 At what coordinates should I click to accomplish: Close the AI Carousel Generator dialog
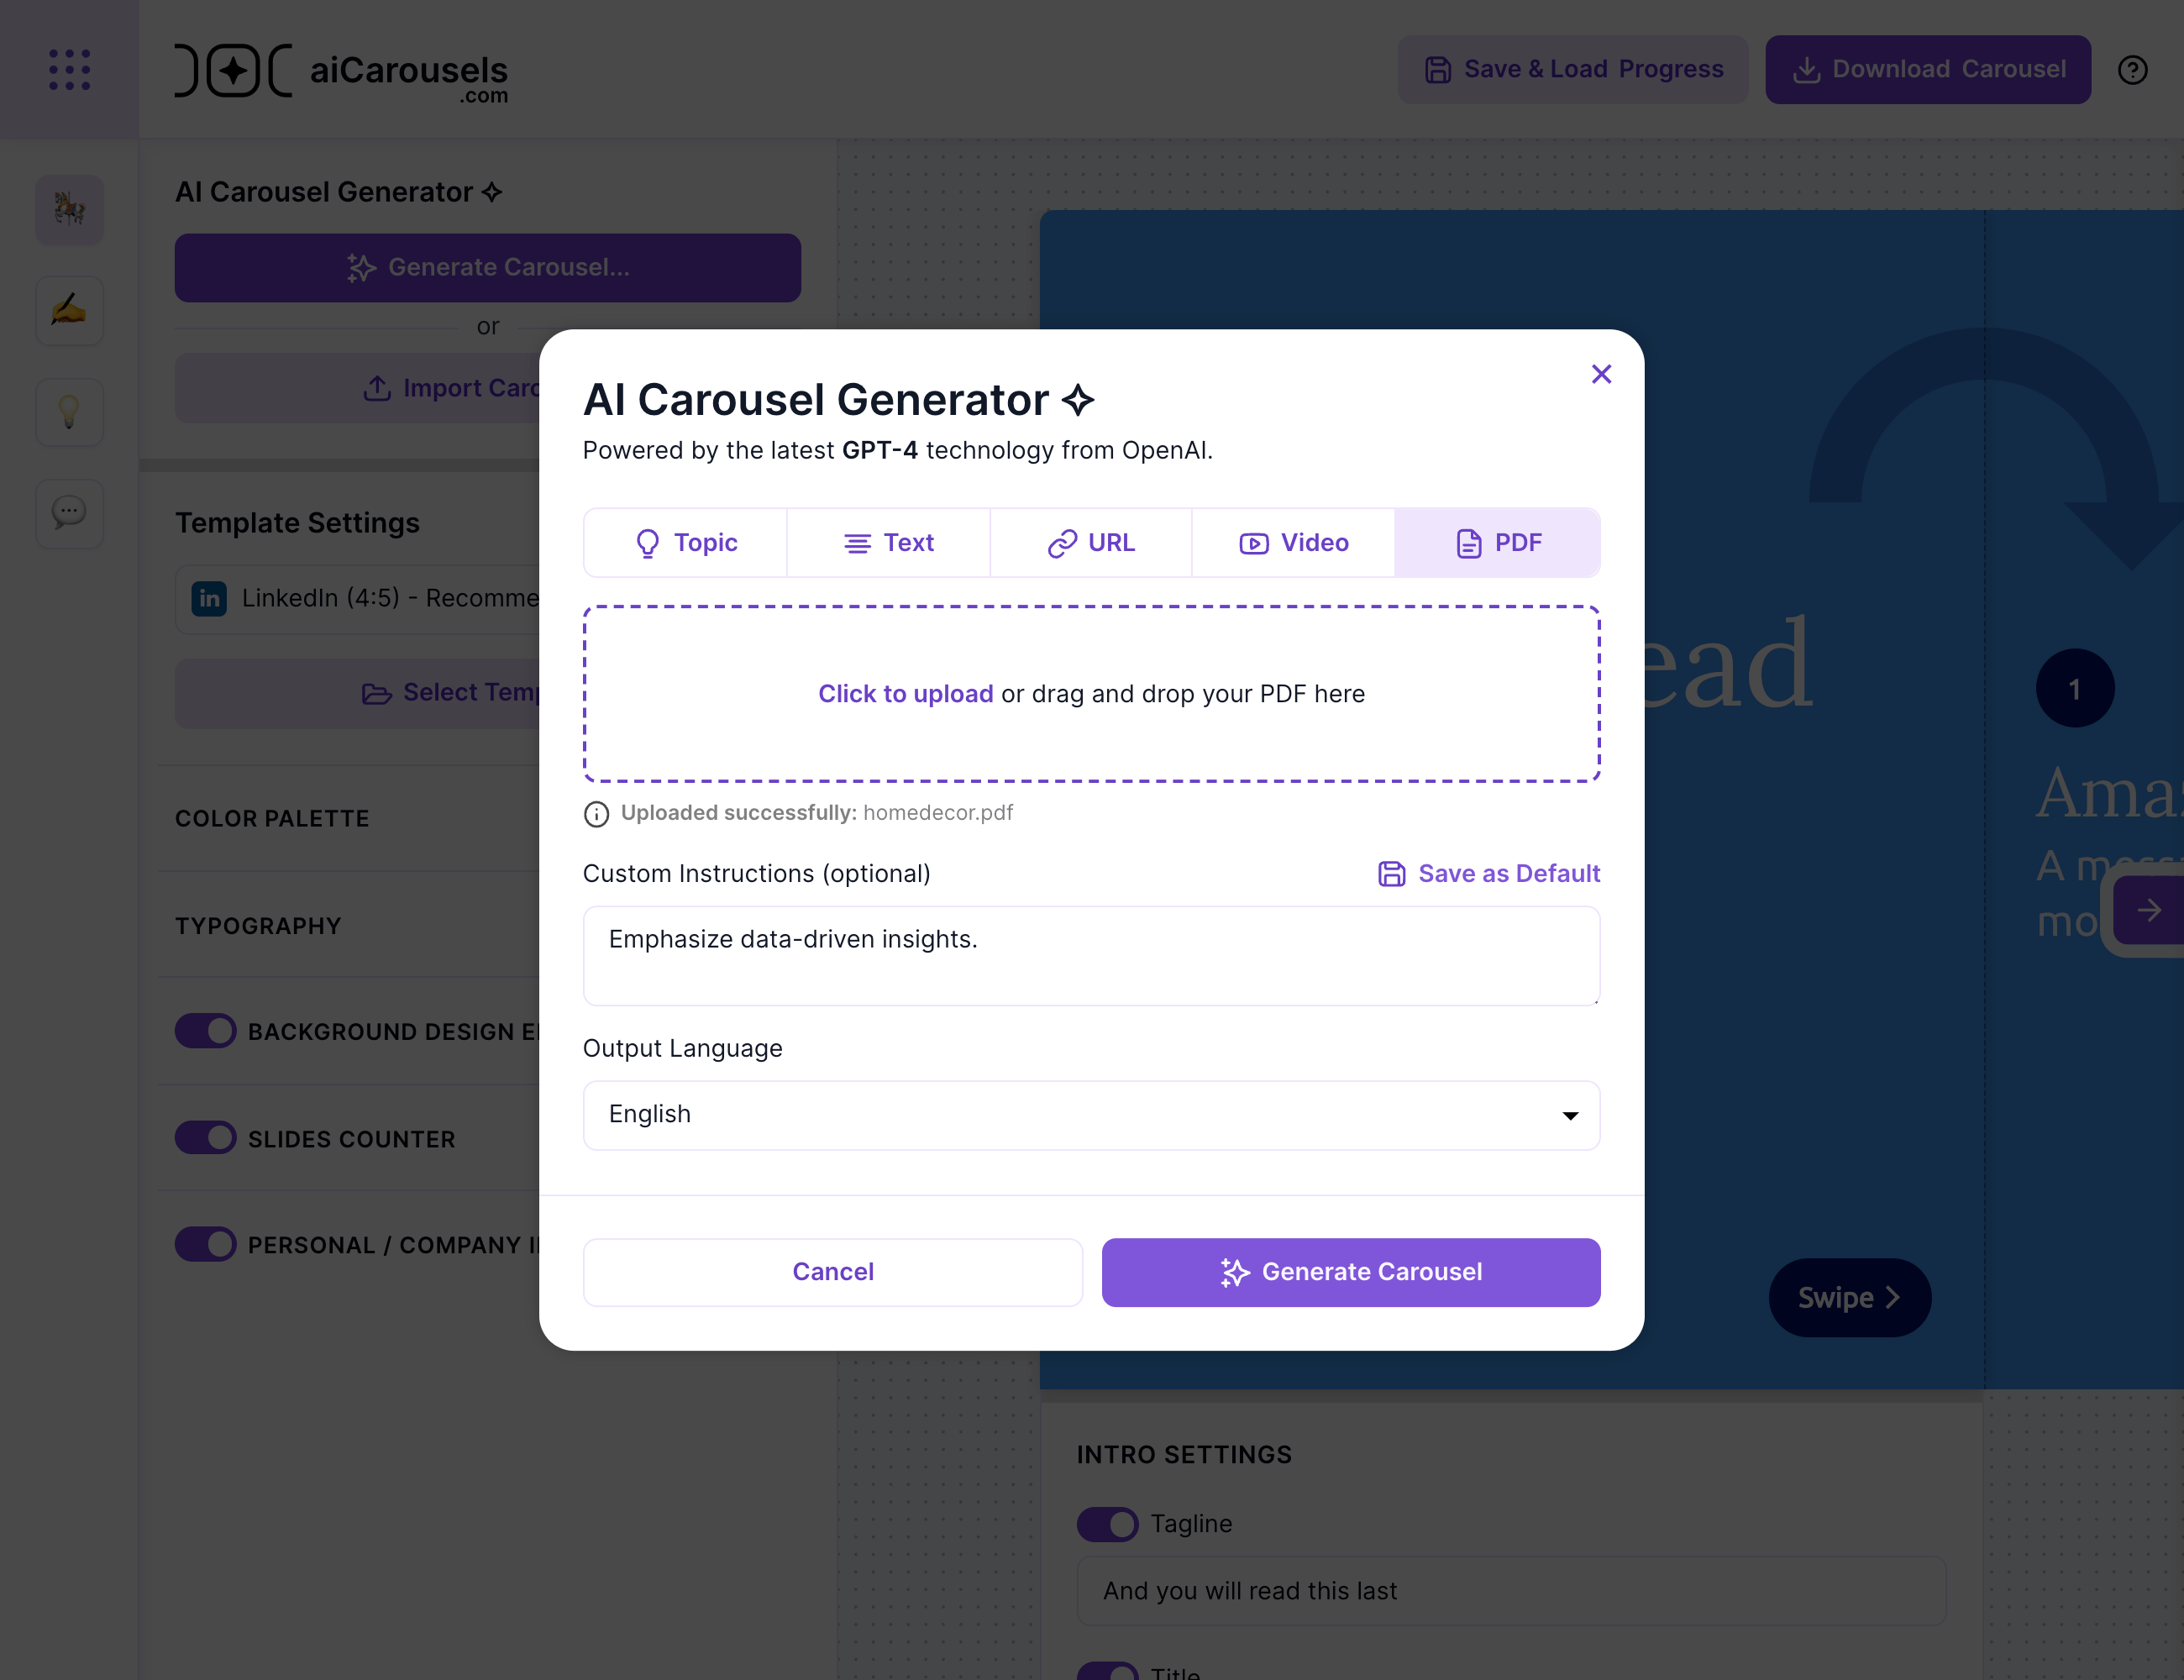pyautogui.click(x=1601, y=374)
